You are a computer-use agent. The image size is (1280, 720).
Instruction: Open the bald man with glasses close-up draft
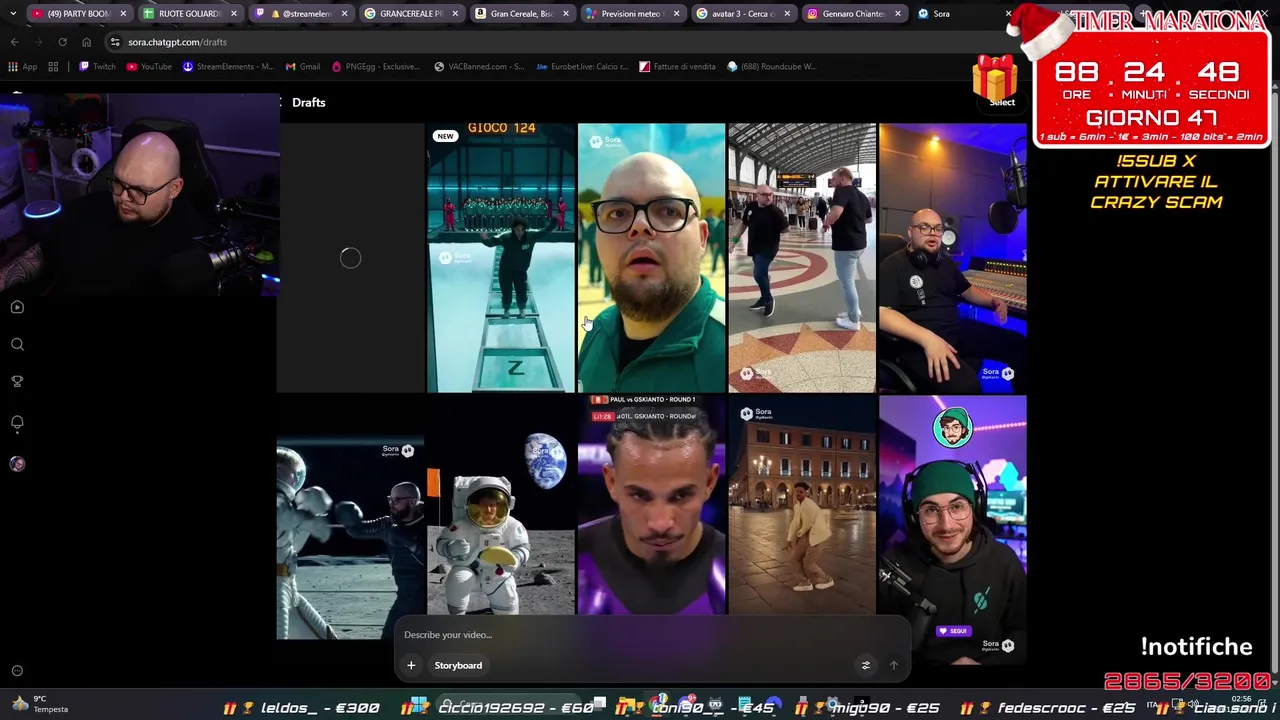coord(651,258)
